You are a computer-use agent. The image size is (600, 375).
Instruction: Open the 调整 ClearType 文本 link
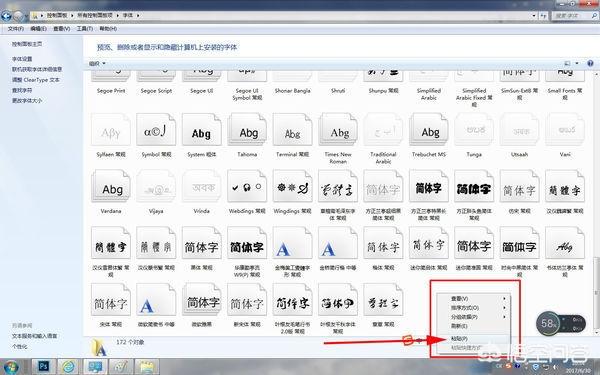pyautogui.click(x=36, y=80)
